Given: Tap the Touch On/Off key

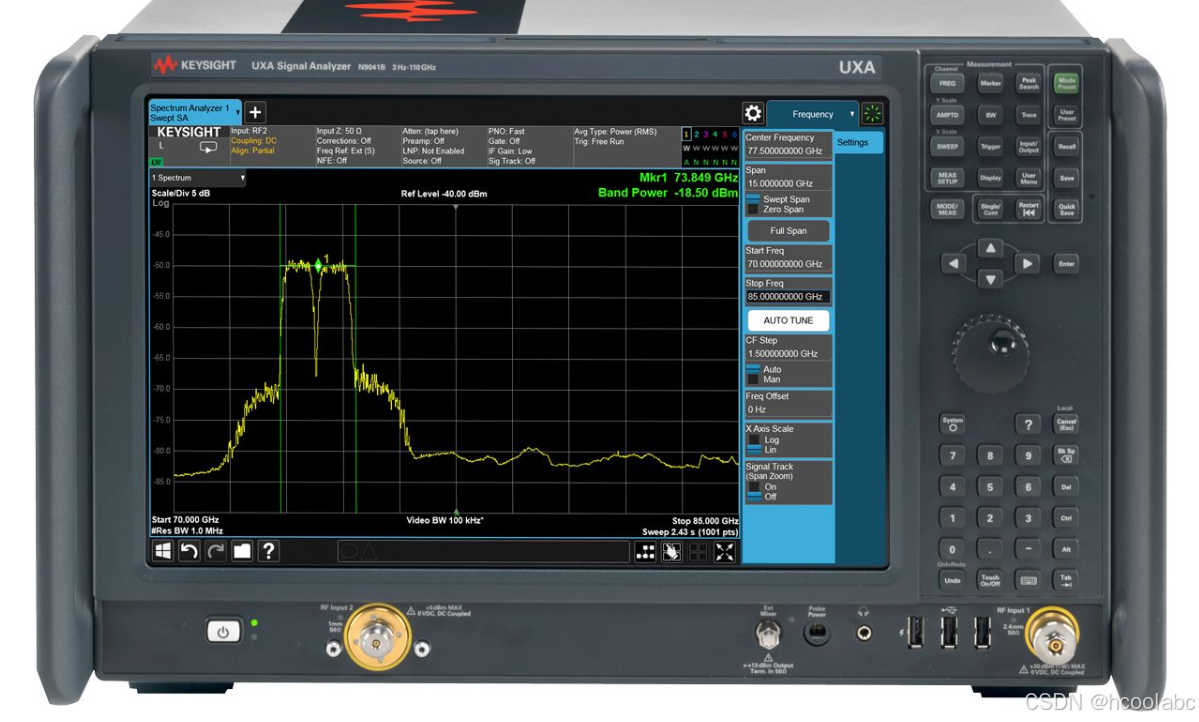Looking at the screenshot, I should click(990, 581).
